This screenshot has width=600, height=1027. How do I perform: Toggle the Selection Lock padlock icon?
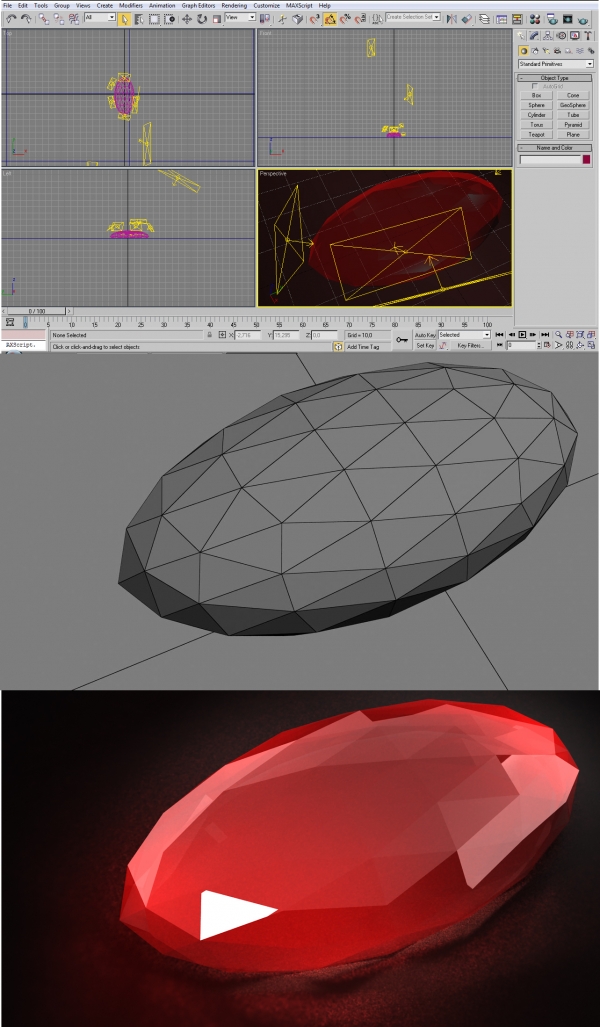pos(210,335)
